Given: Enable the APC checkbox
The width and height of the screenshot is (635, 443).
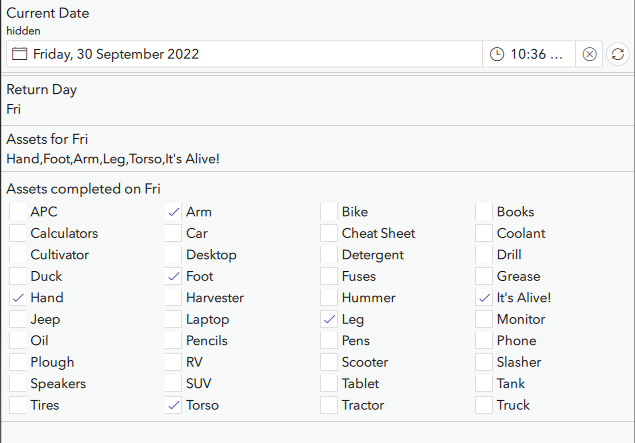Looking at the screenshot, I should click(18, 212).
